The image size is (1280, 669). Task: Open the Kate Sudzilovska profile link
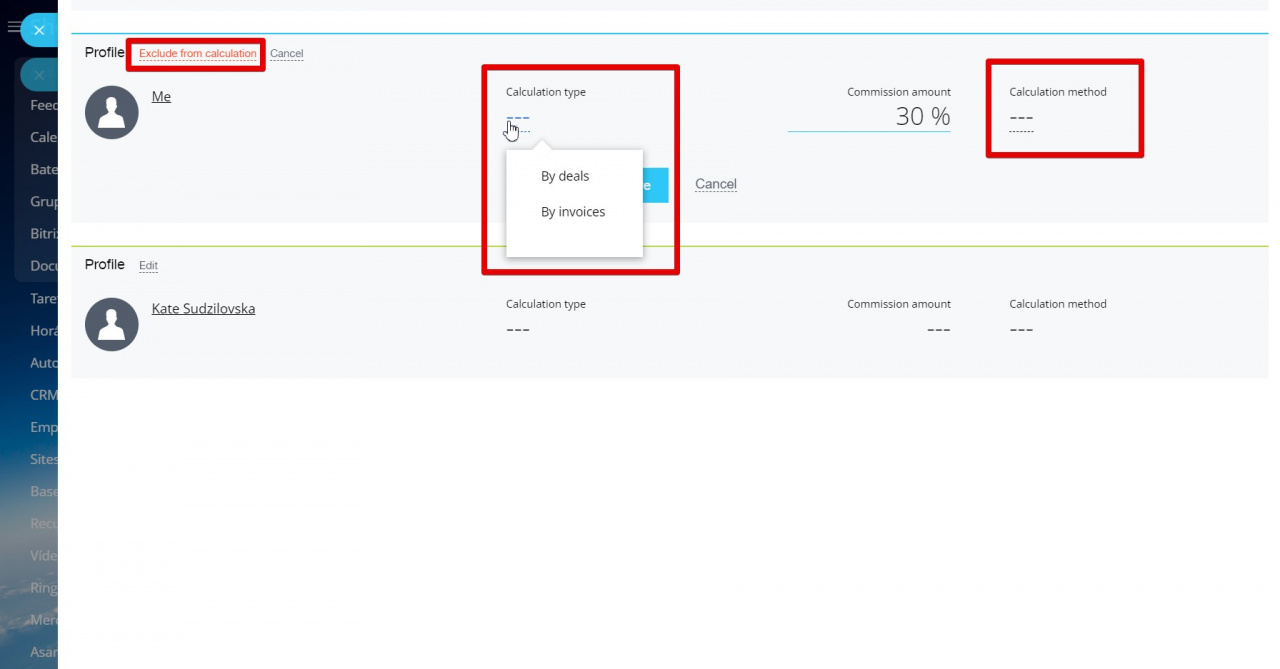(x=203, y=309)
